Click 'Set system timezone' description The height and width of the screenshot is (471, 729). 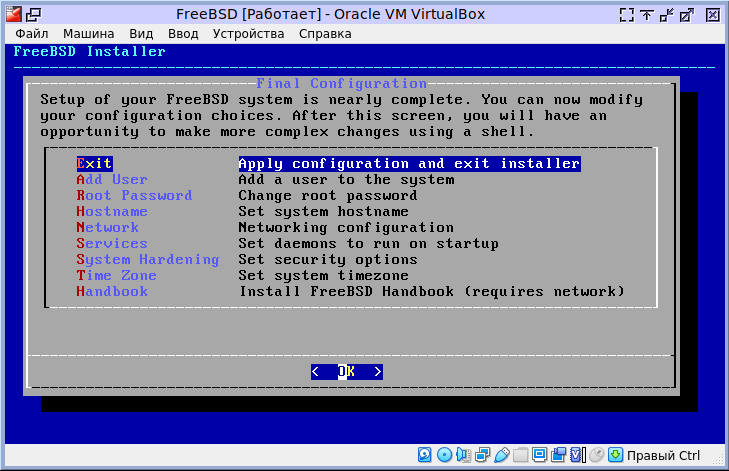coord(323,276)
